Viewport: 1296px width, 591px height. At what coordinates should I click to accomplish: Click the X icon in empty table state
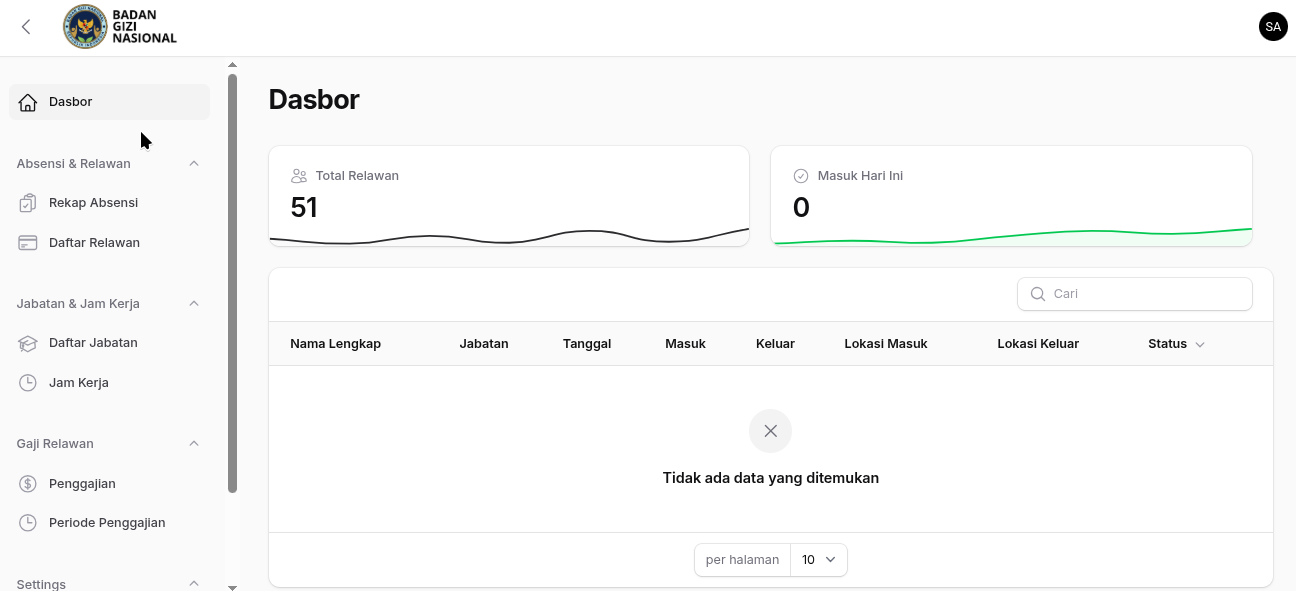point(770,431)
